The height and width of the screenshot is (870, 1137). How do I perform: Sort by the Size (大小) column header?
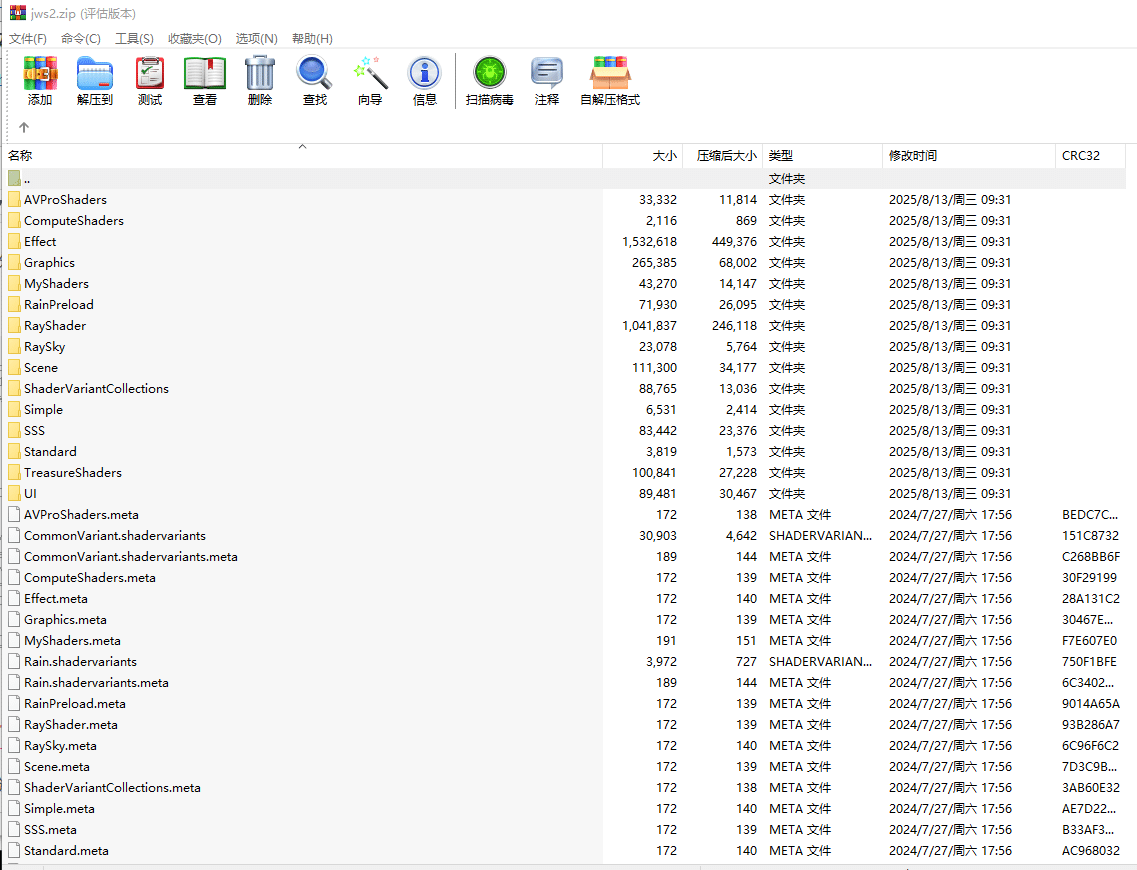point(664,156)
